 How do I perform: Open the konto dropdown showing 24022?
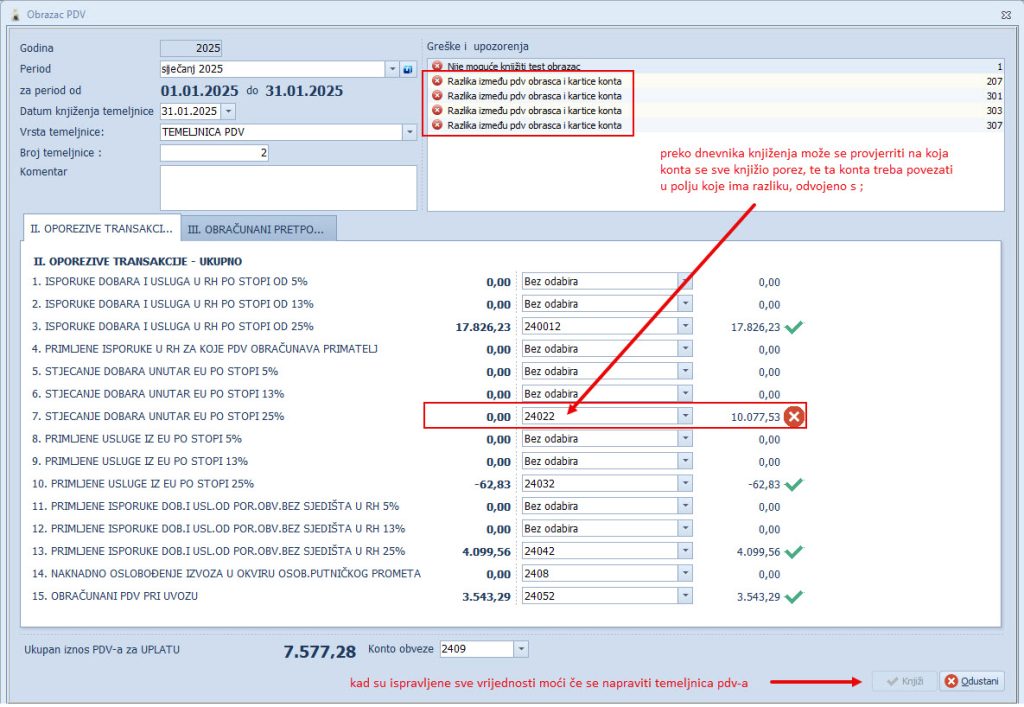[x=685, y=416]
